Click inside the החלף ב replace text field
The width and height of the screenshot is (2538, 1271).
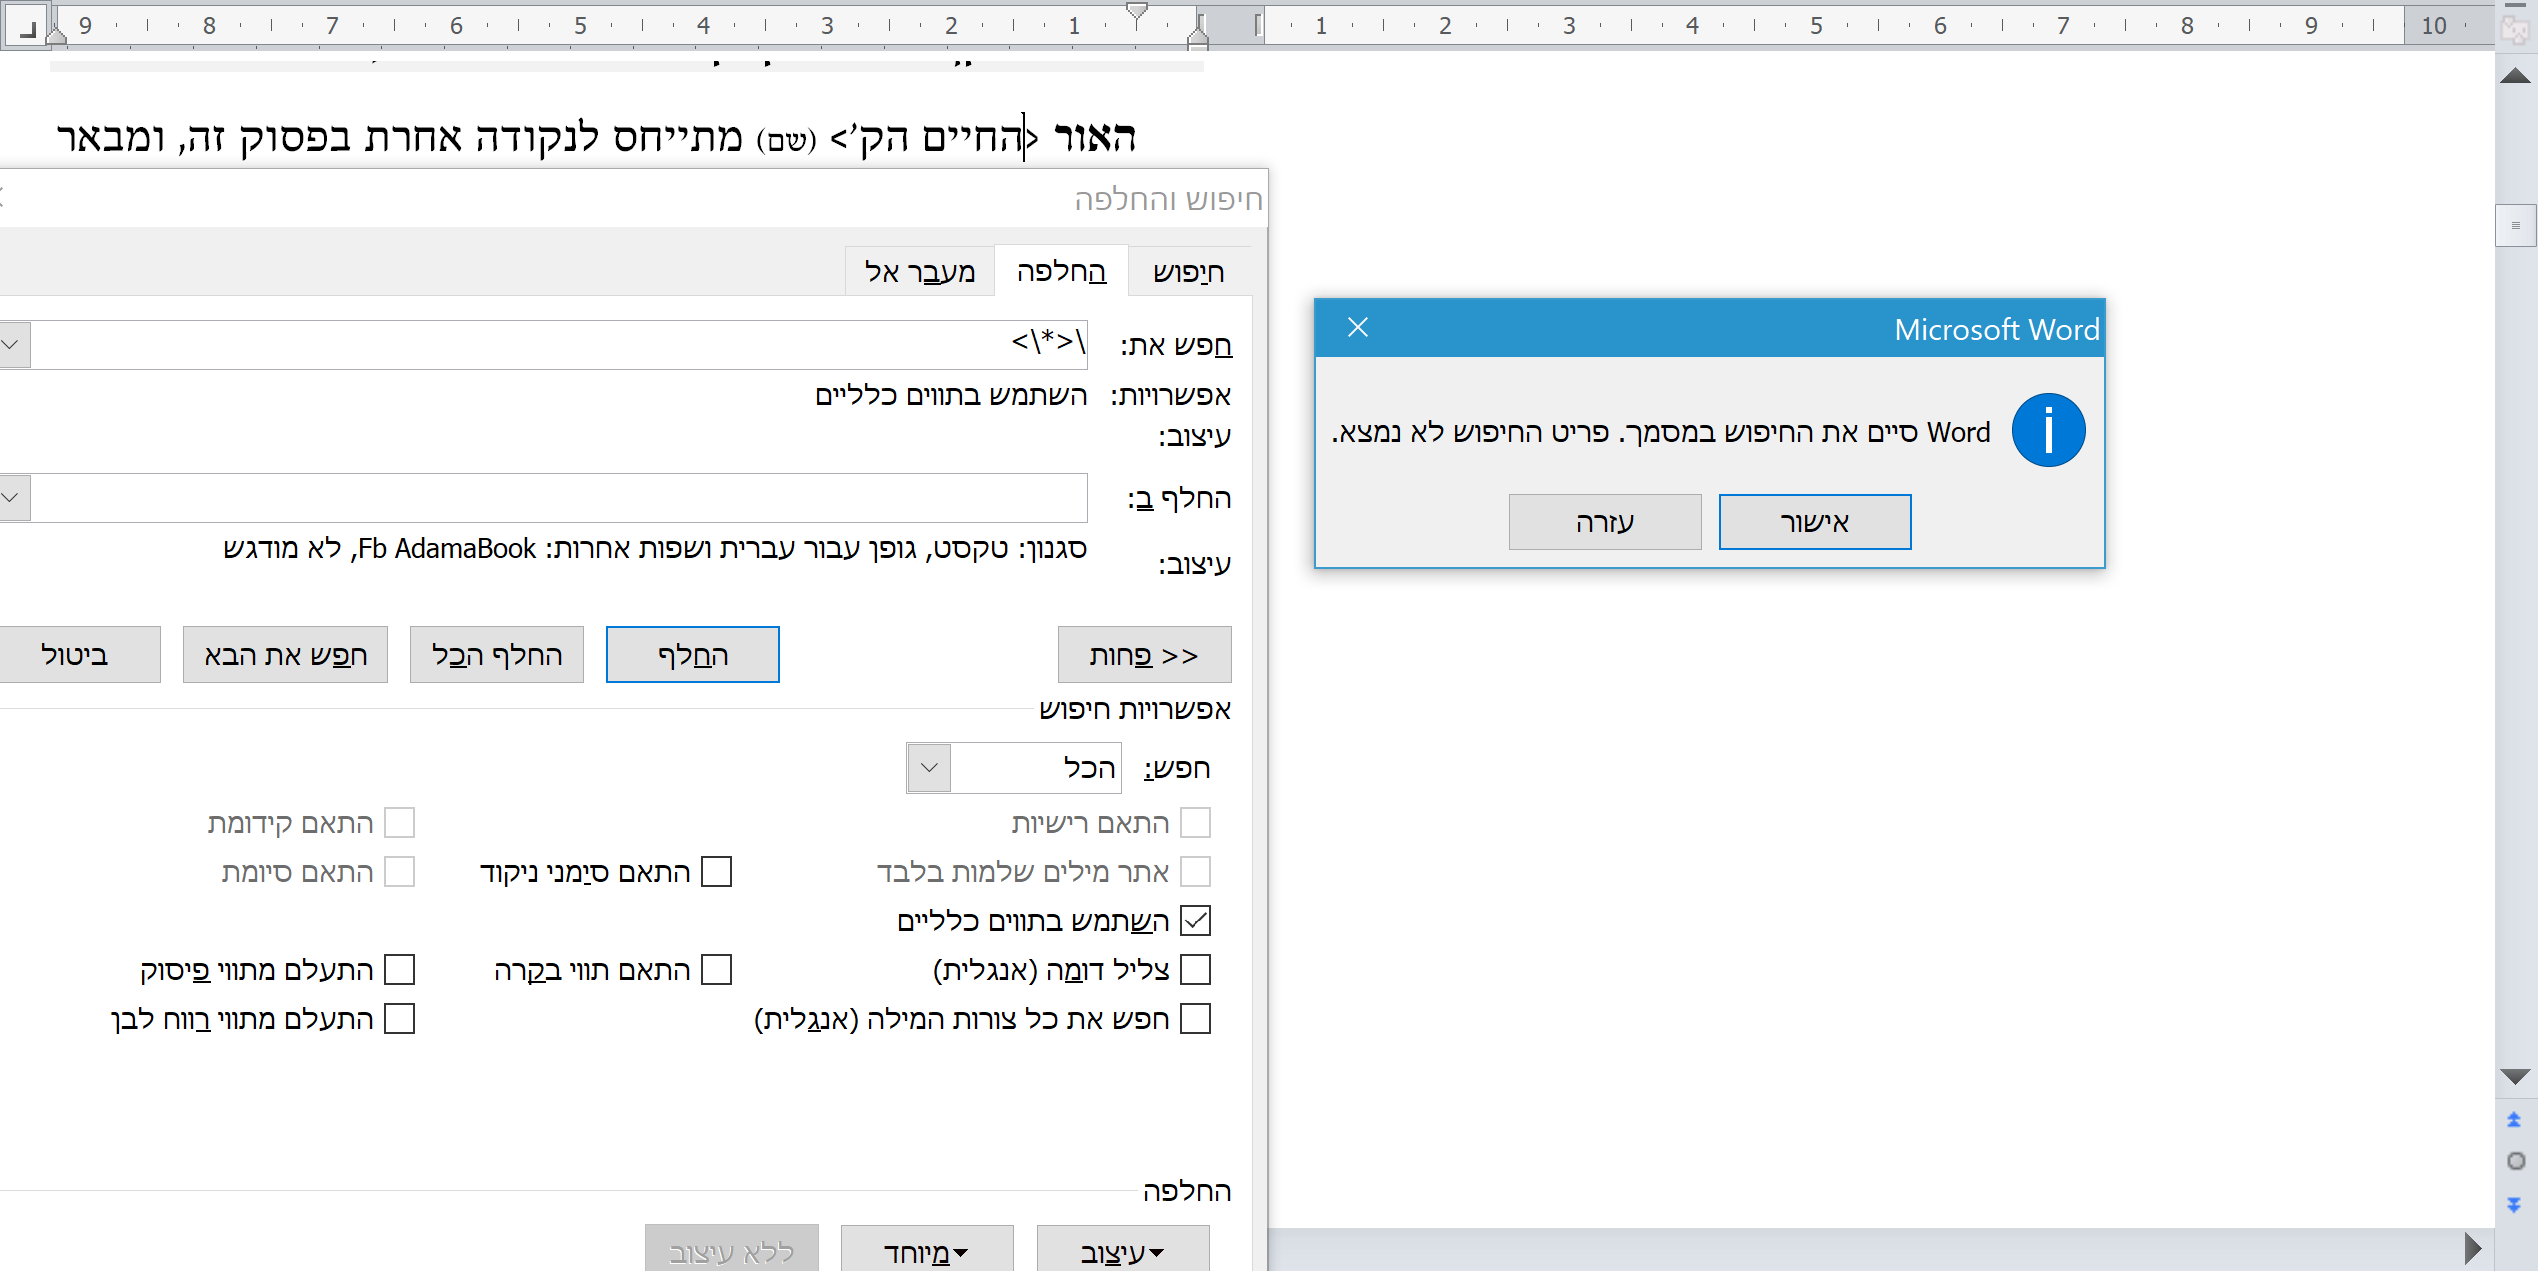point(550,497)
